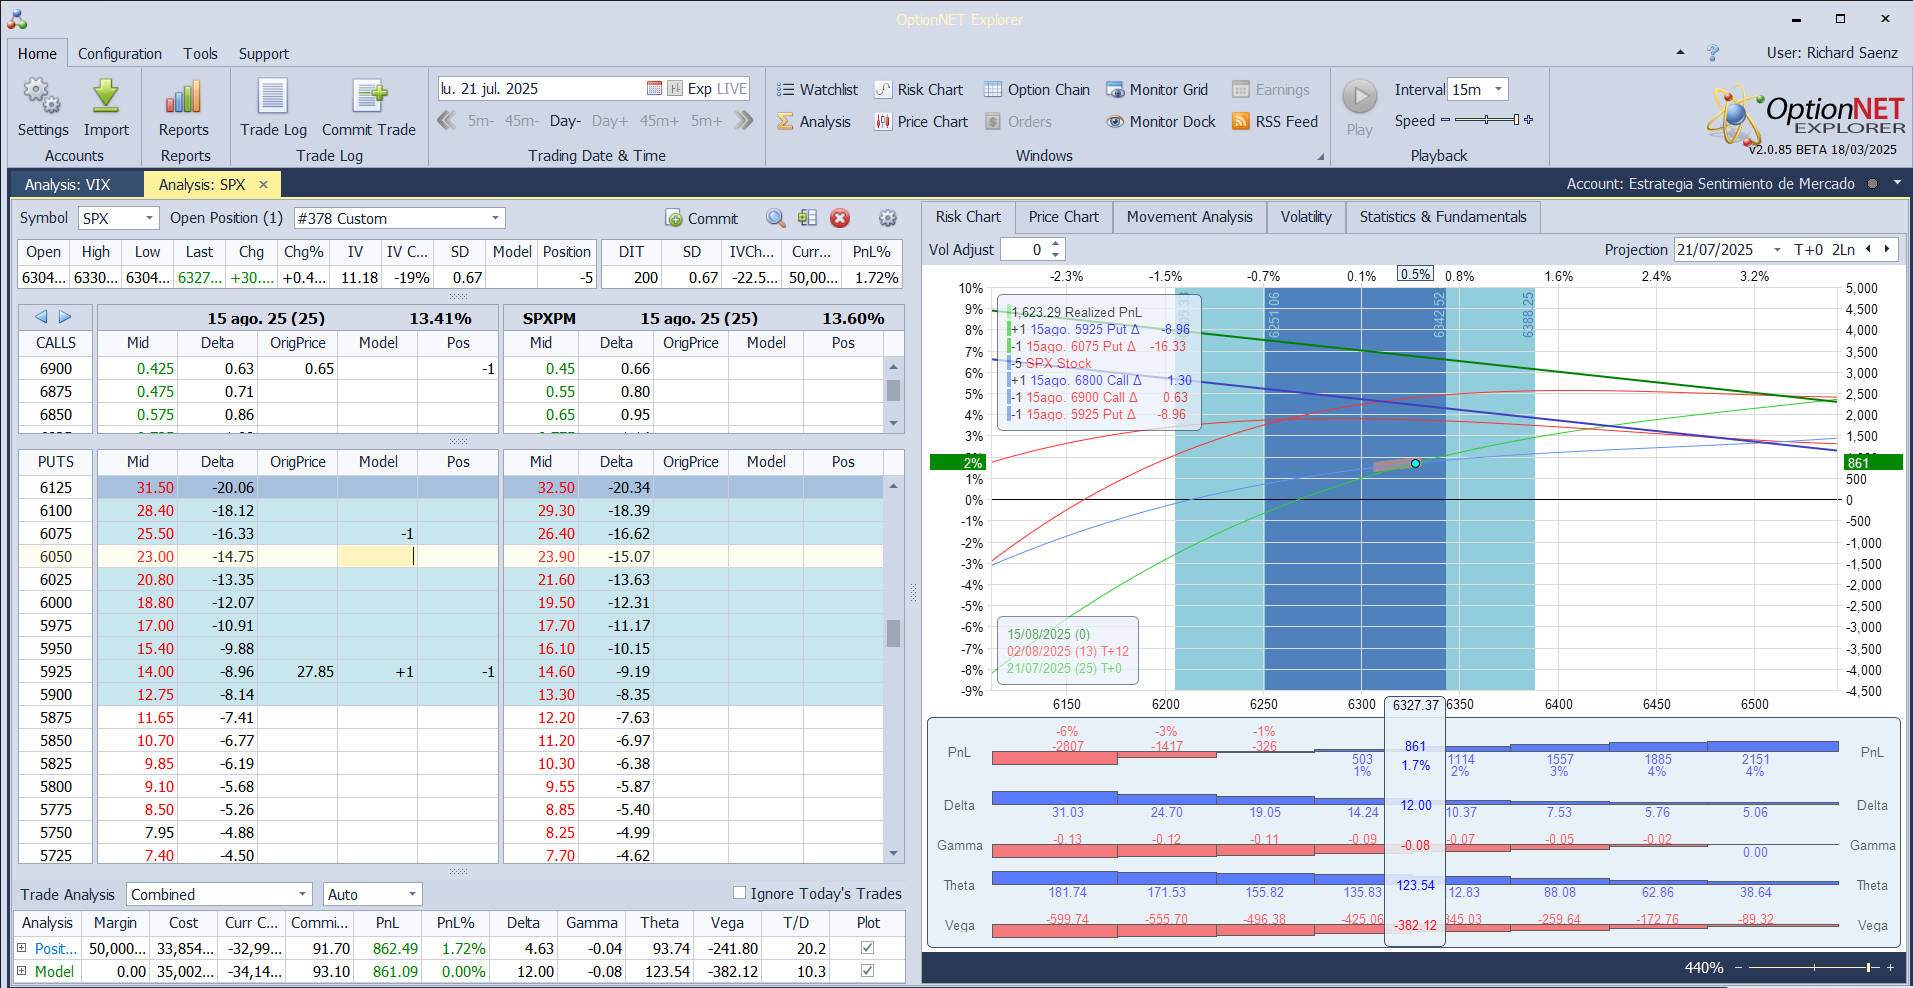Toggle the 2Ln projection lines option
1913x988 pixels.
1843,249
